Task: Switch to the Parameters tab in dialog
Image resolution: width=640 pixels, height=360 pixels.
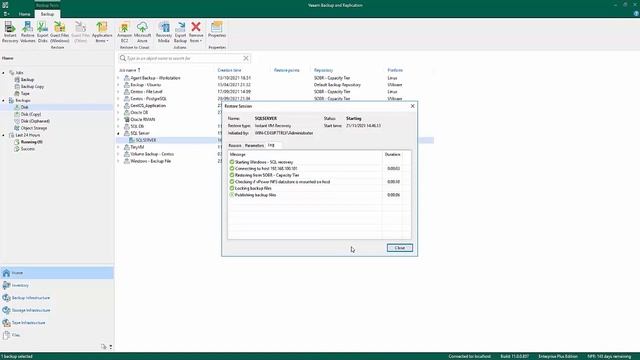Action: (254, 146)
